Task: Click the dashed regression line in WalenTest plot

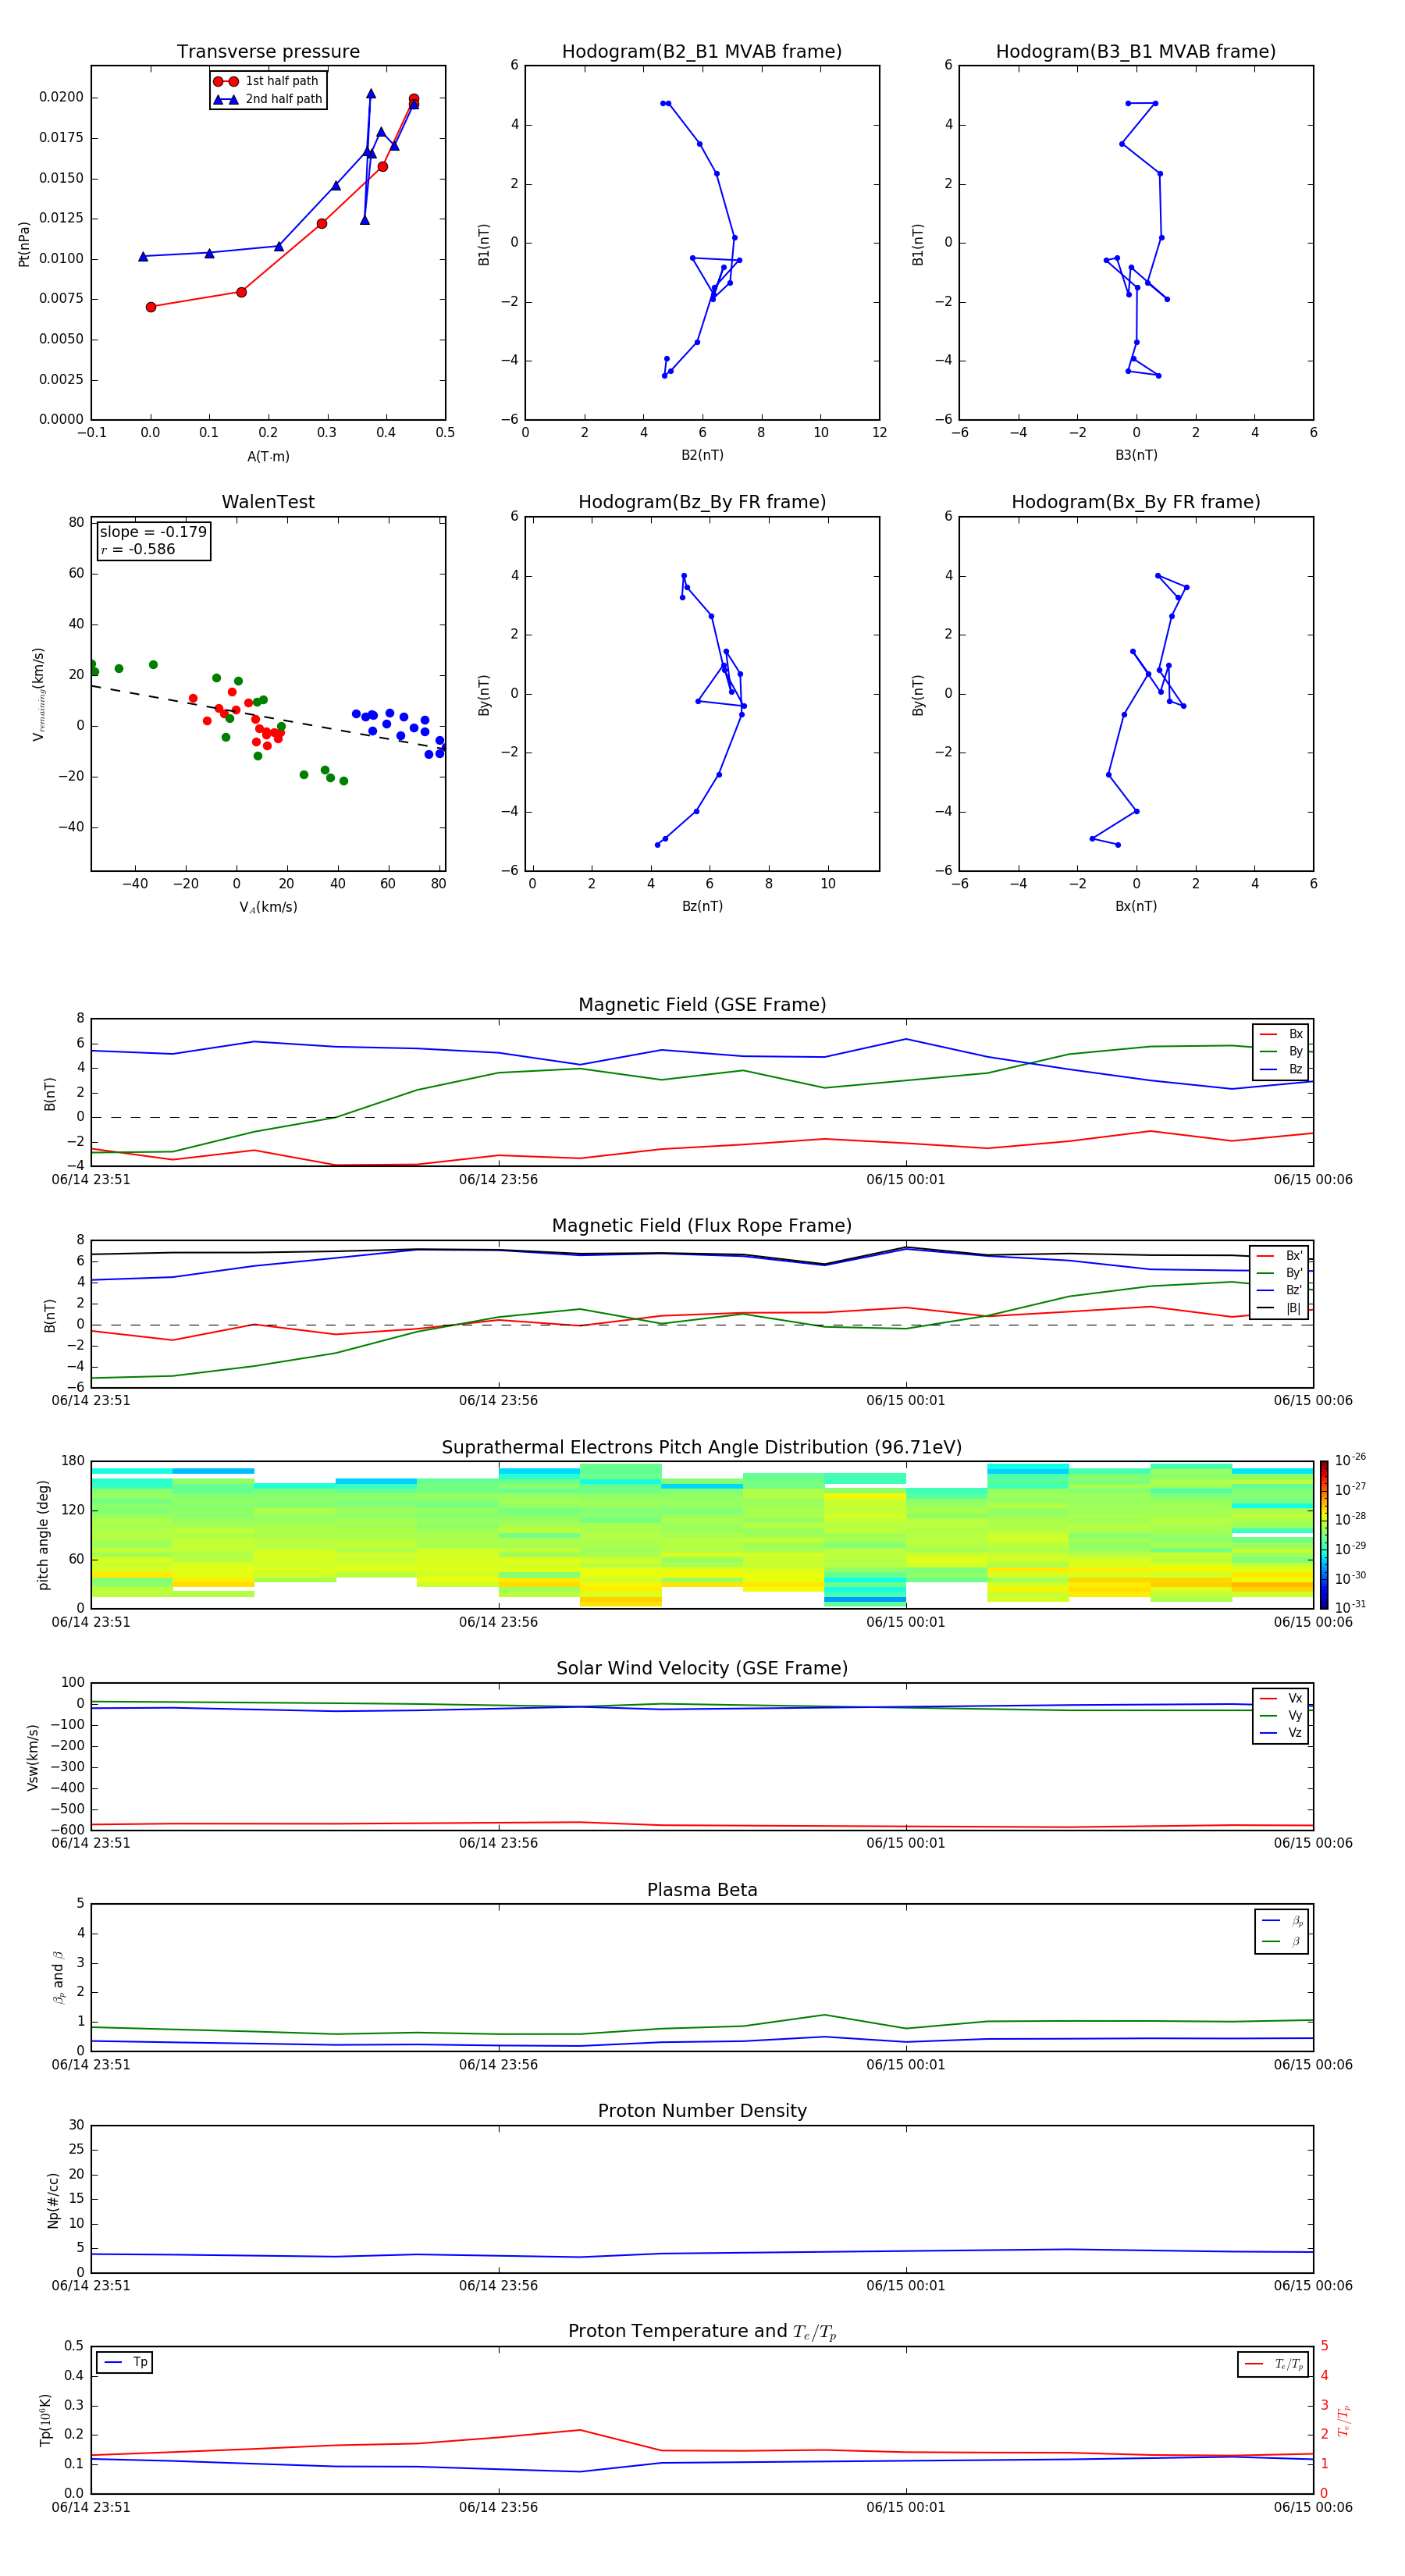Action: [268, 717]
